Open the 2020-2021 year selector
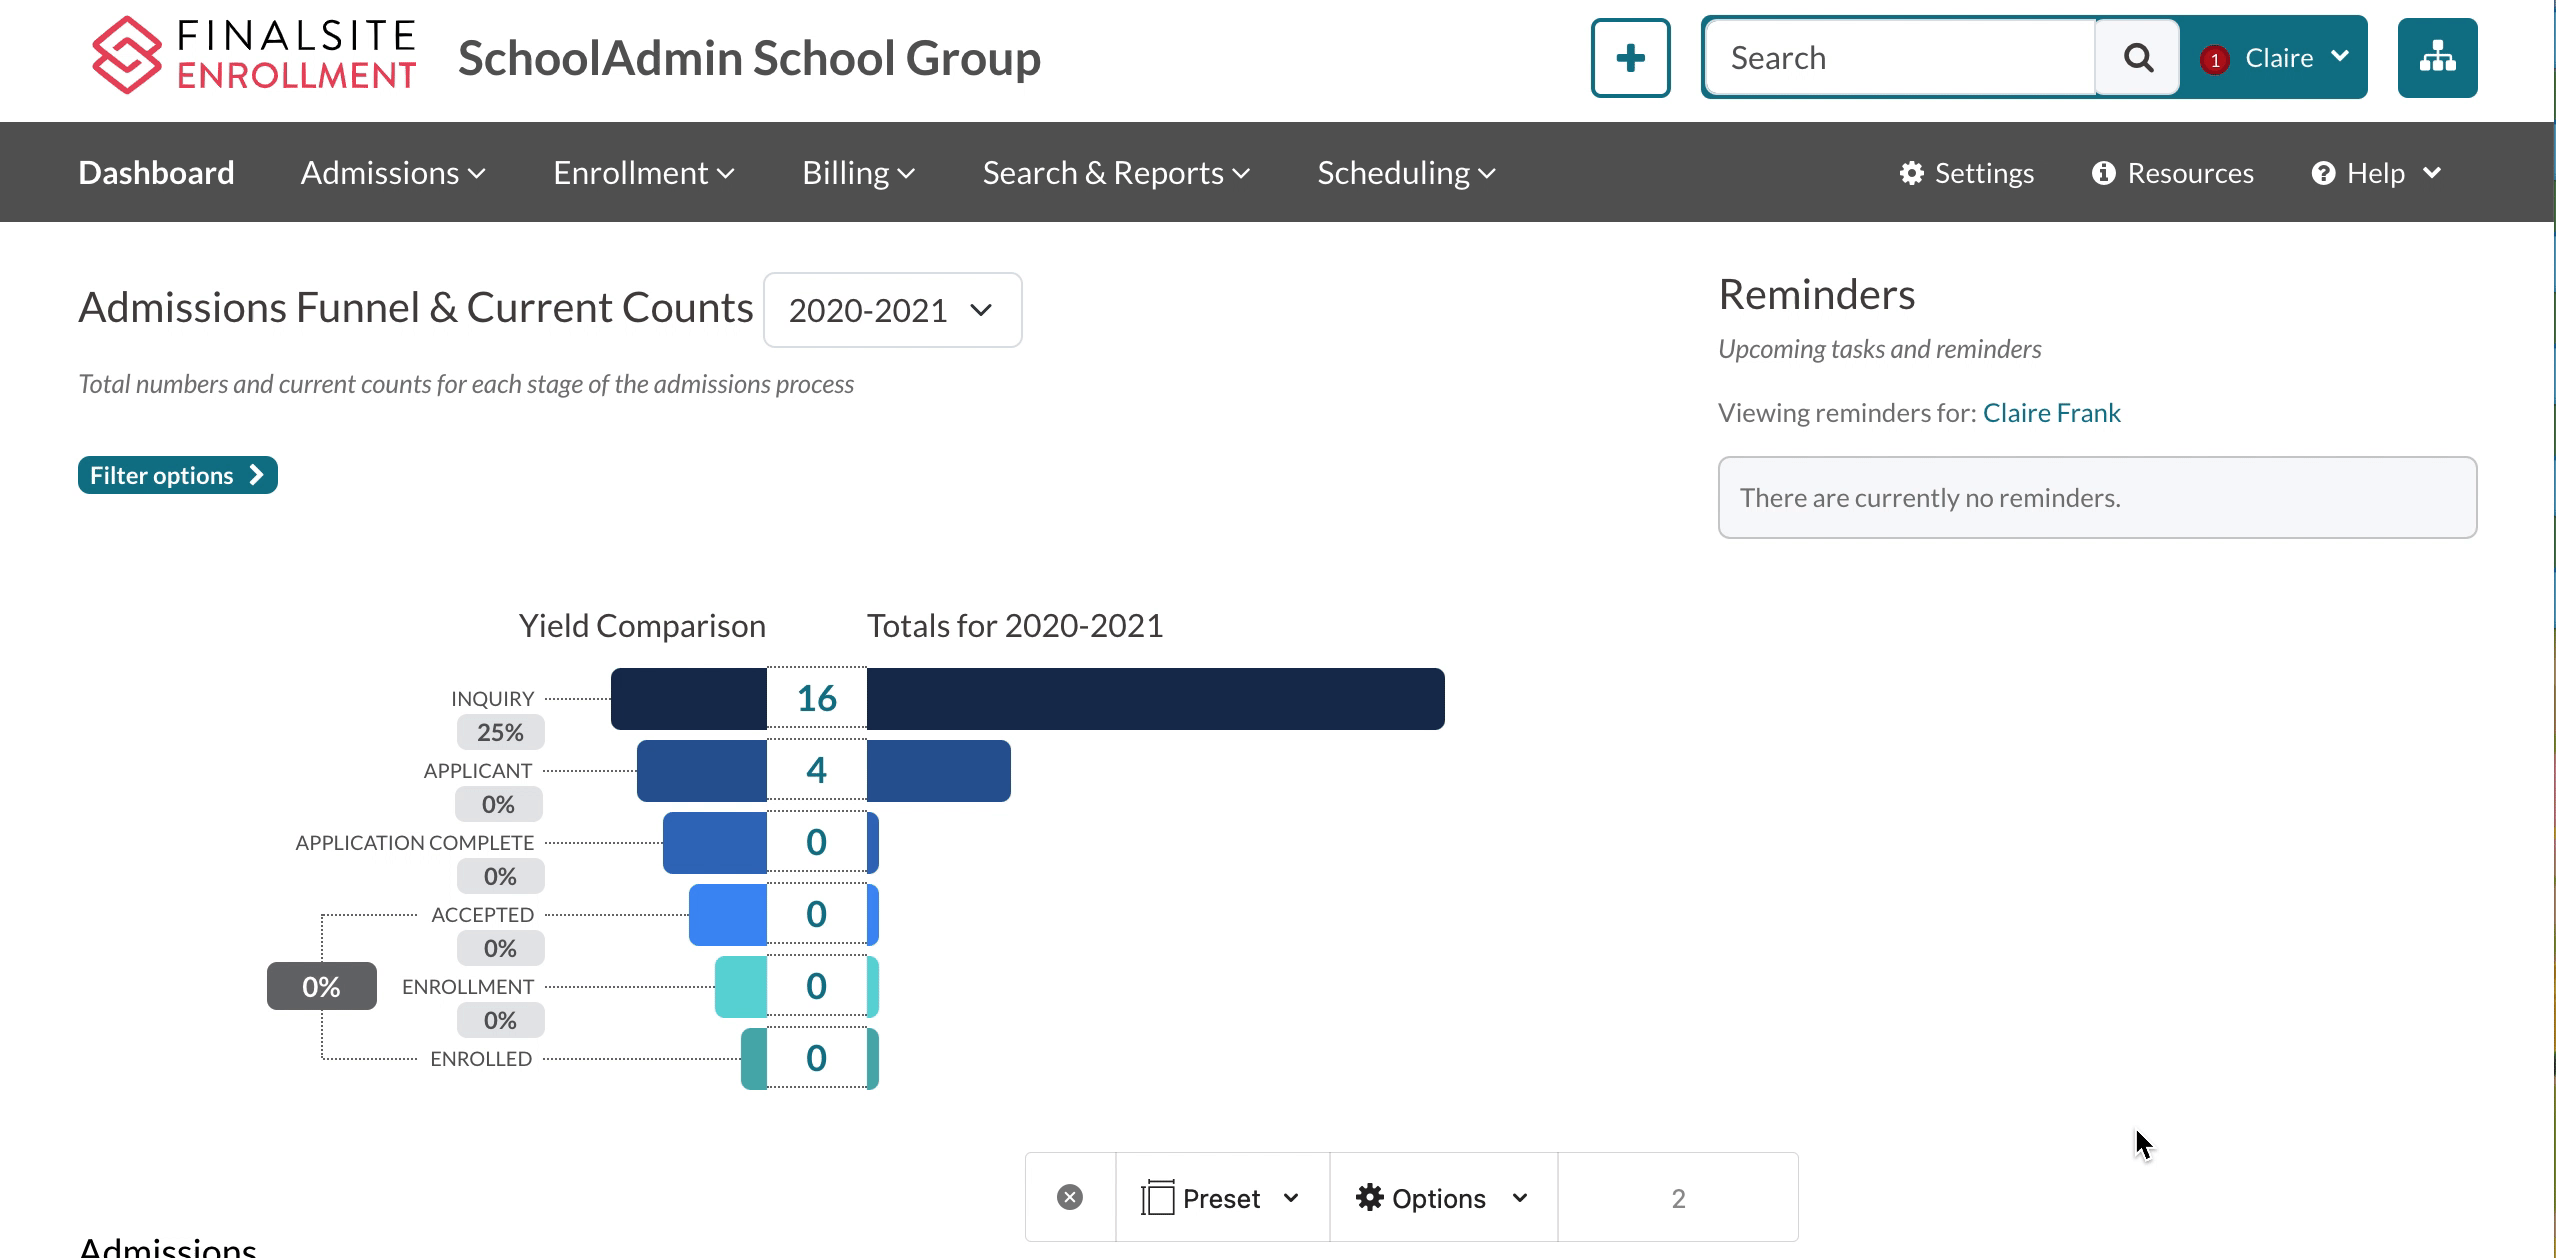The width and height of the screenshot is (2556, 1258). [891, 310]
